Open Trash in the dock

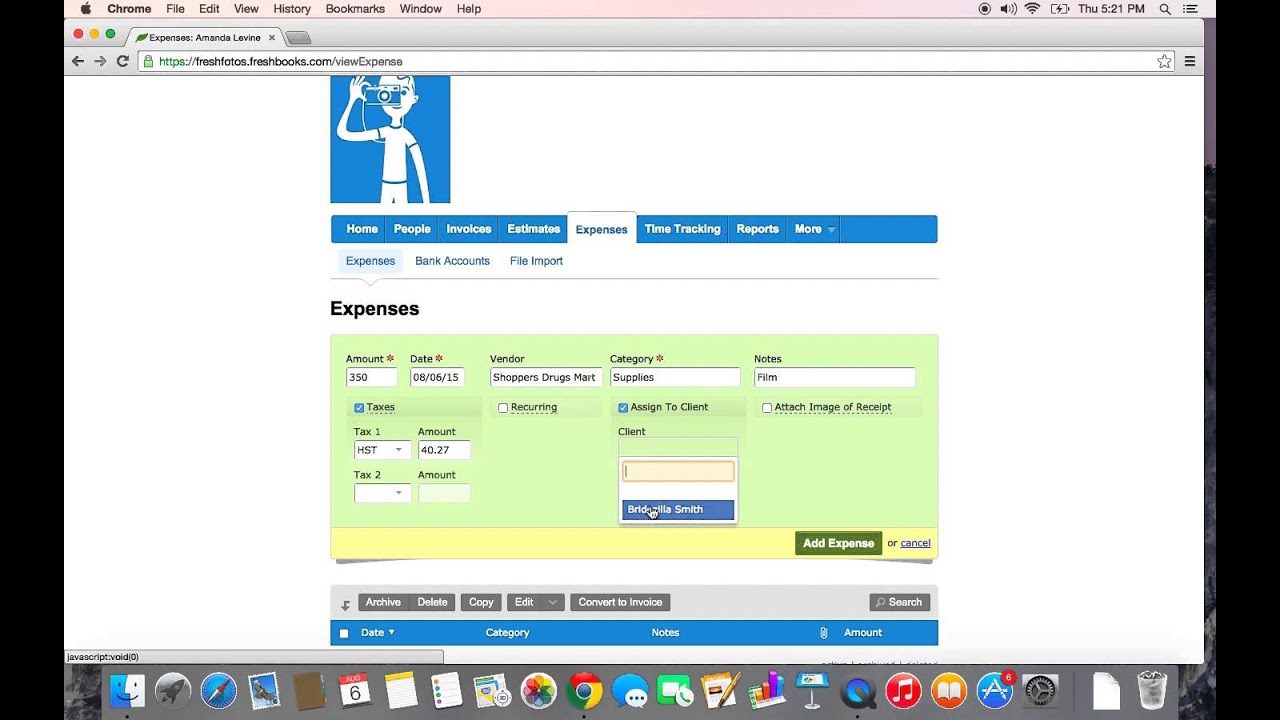coord(1152,691)
